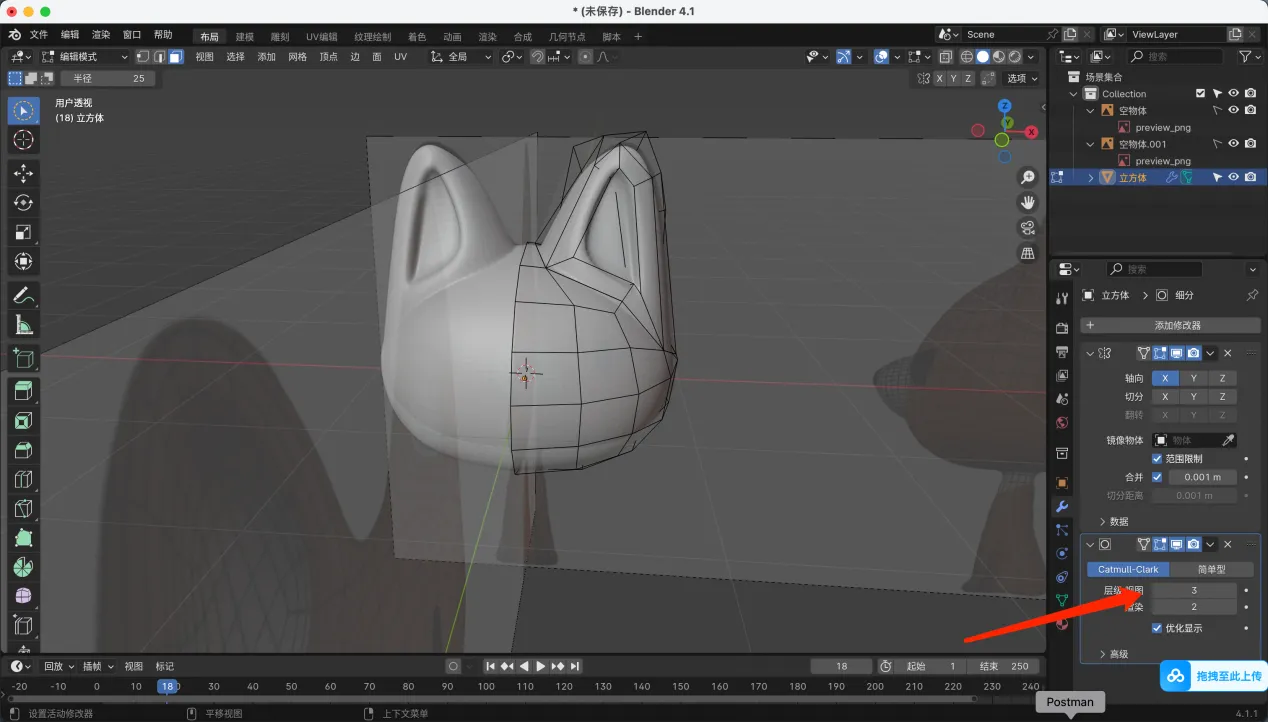Click the viewport zoom magnifier icon
1268x722 pixels.
(x=1027, y=177)
